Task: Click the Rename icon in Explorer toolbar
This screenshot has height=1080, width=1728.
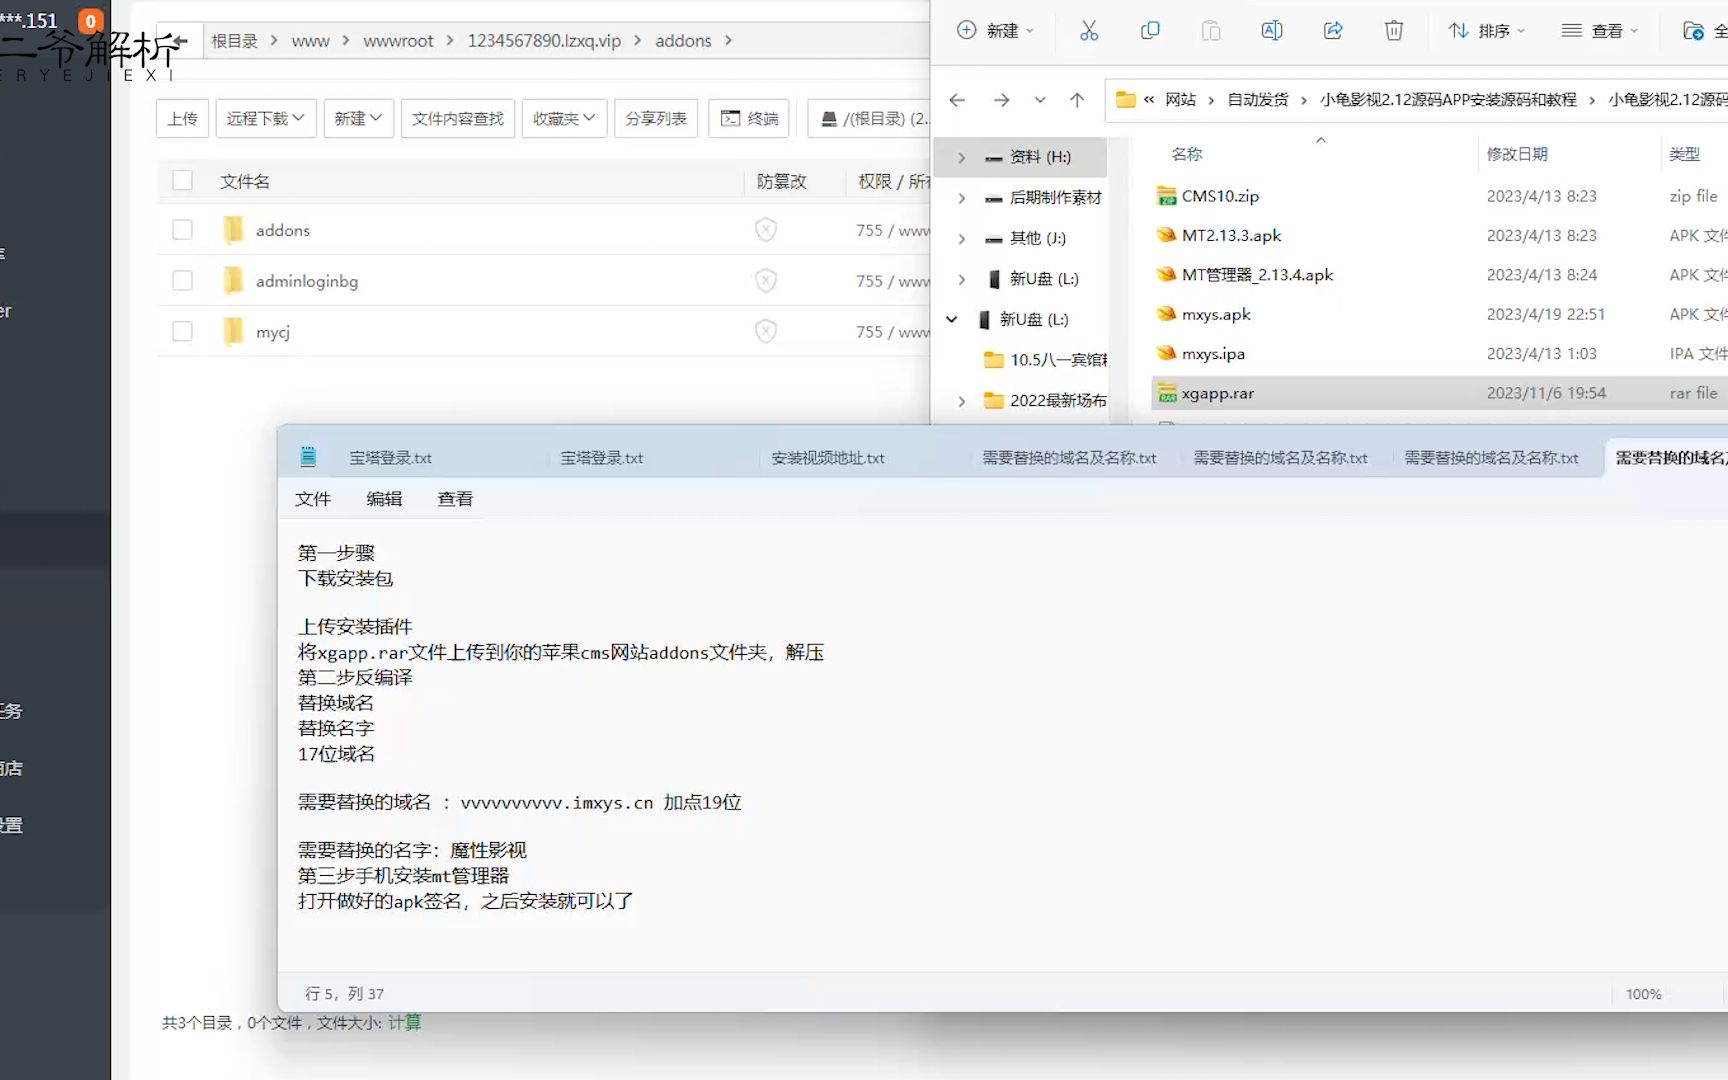Action: coord(1272,31)
